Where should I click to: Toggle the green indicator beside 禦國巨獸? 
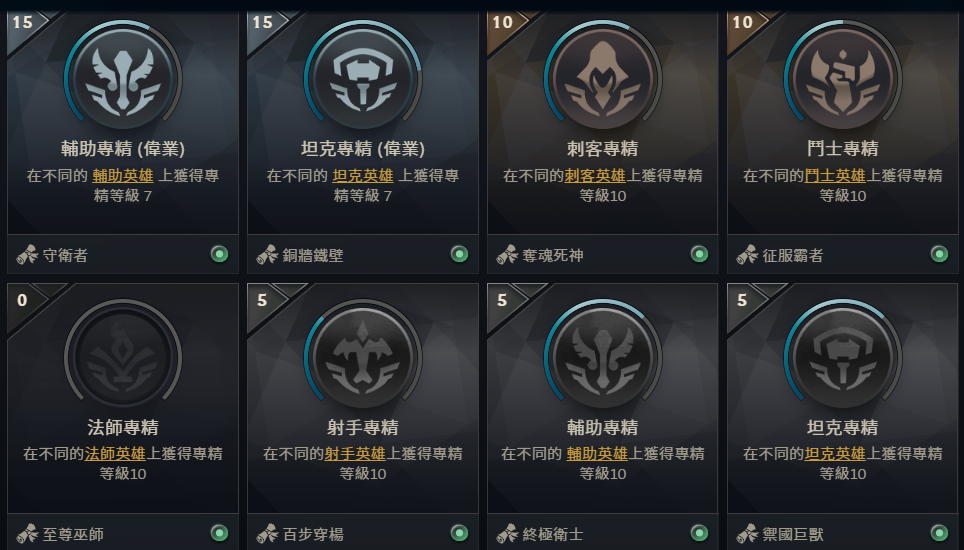pos(939,533)
